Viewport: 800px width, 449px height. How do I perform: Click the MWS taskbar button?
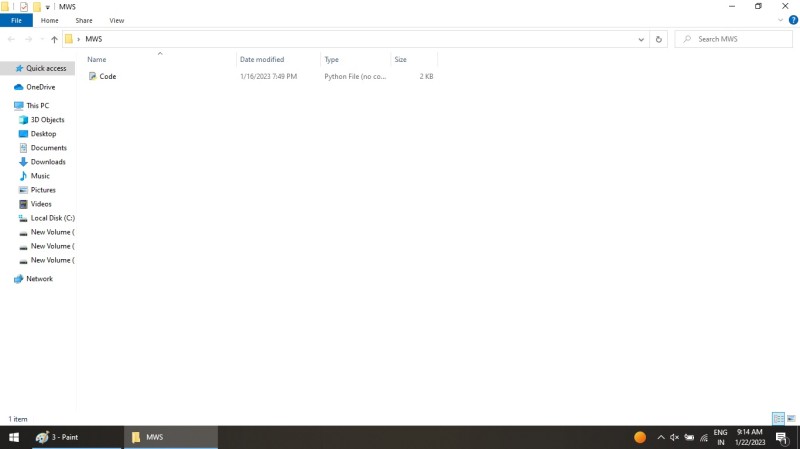coord(170,437)
